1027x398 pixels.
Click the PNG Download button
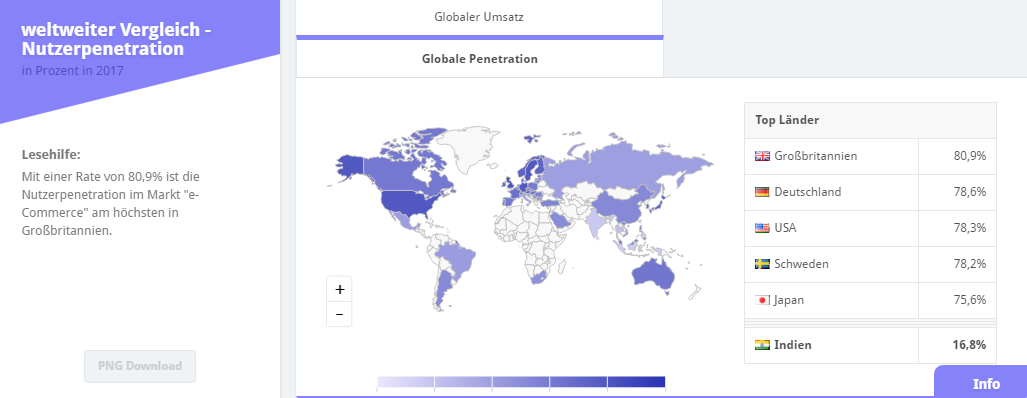point(140,367)
